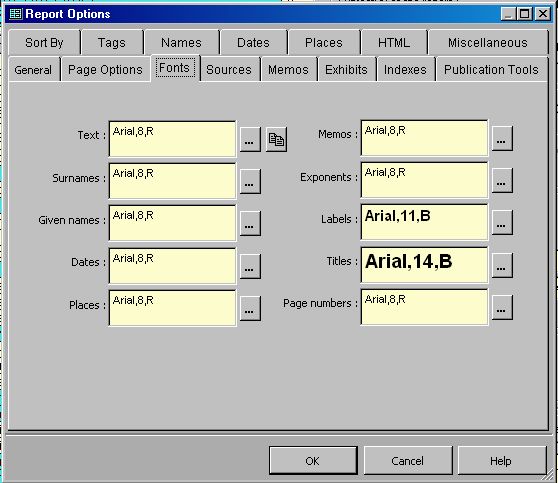
Task: Open the Page Options tab
Action: [105, 69]
